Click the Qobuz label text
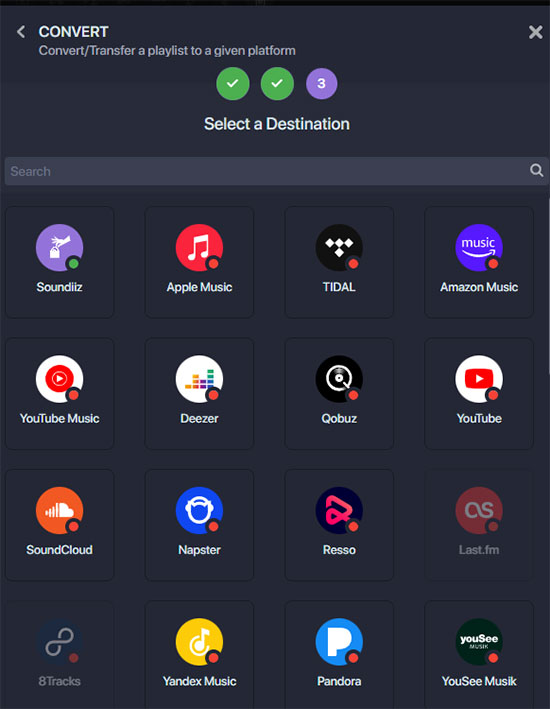This screenshot has width=550, height=709. [339, 419]
